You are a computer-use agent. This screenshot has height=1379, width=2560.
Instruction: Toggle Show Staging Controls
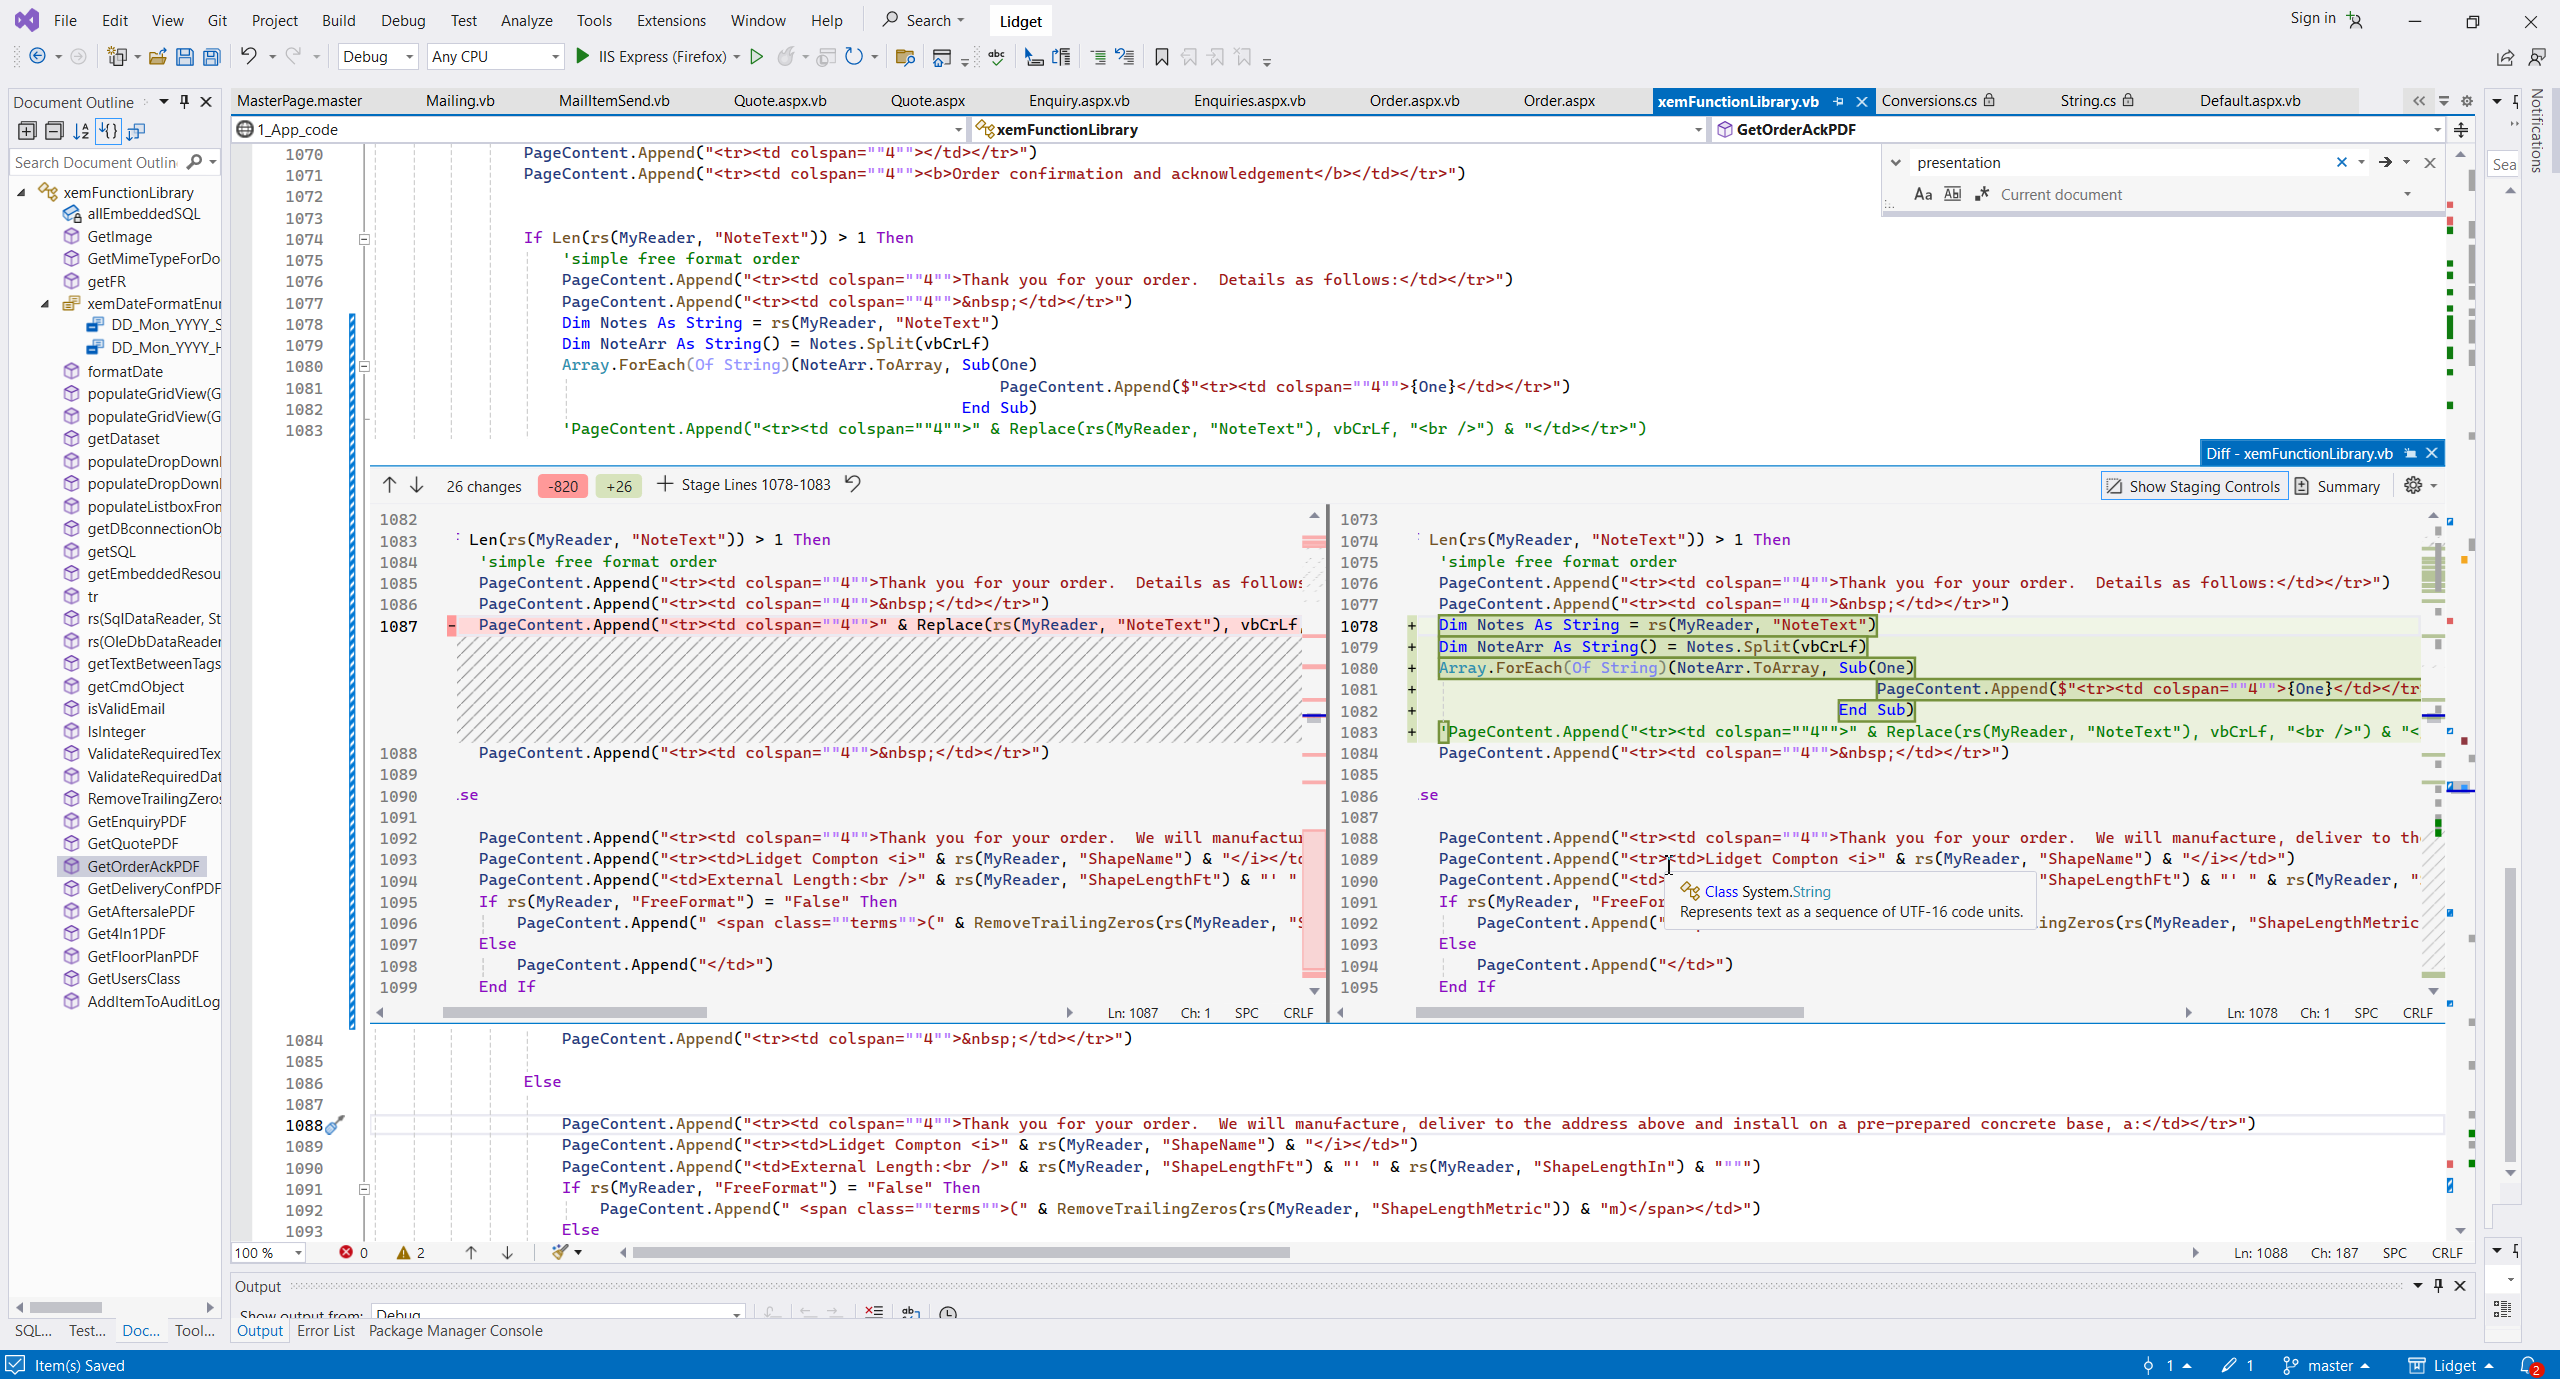point(2194,486)
